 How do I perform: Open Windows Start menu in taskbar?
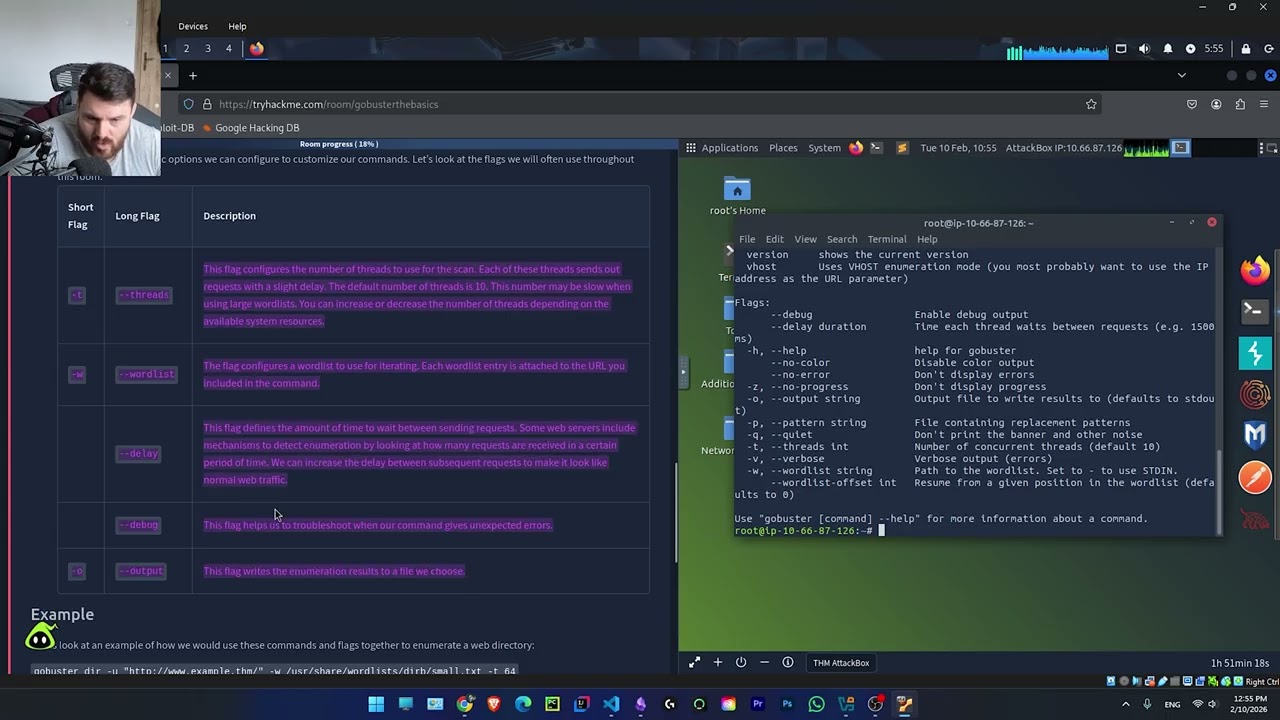[376, 704]
